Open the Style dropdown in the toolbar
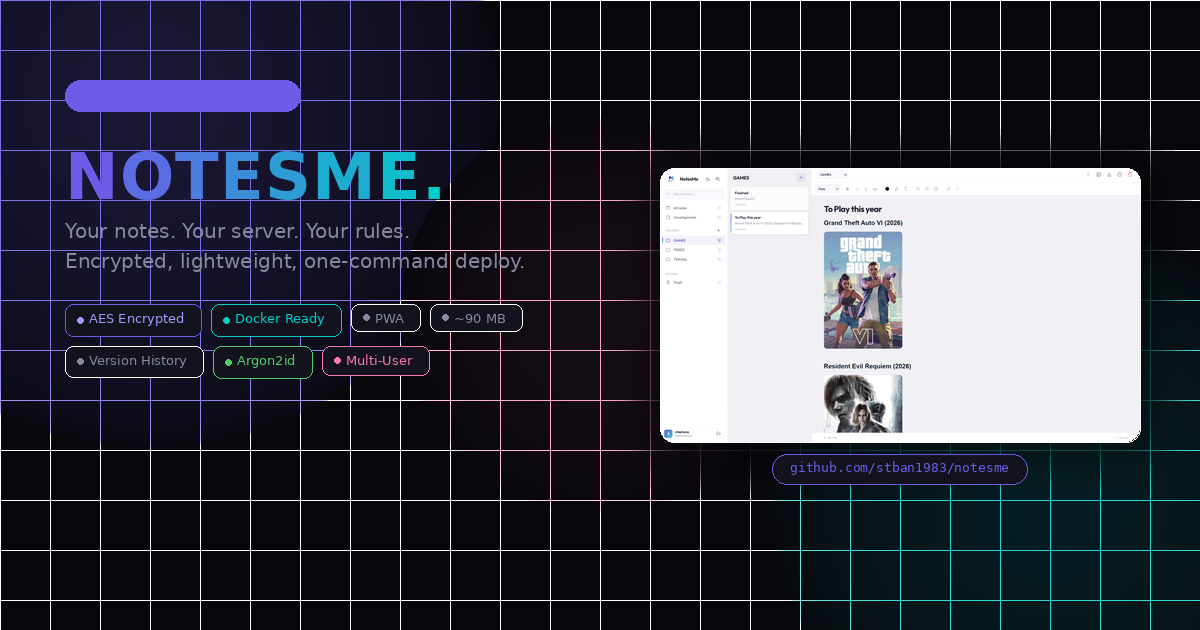1200x630 pixels. pyautogui.click(x=828, y=188)
